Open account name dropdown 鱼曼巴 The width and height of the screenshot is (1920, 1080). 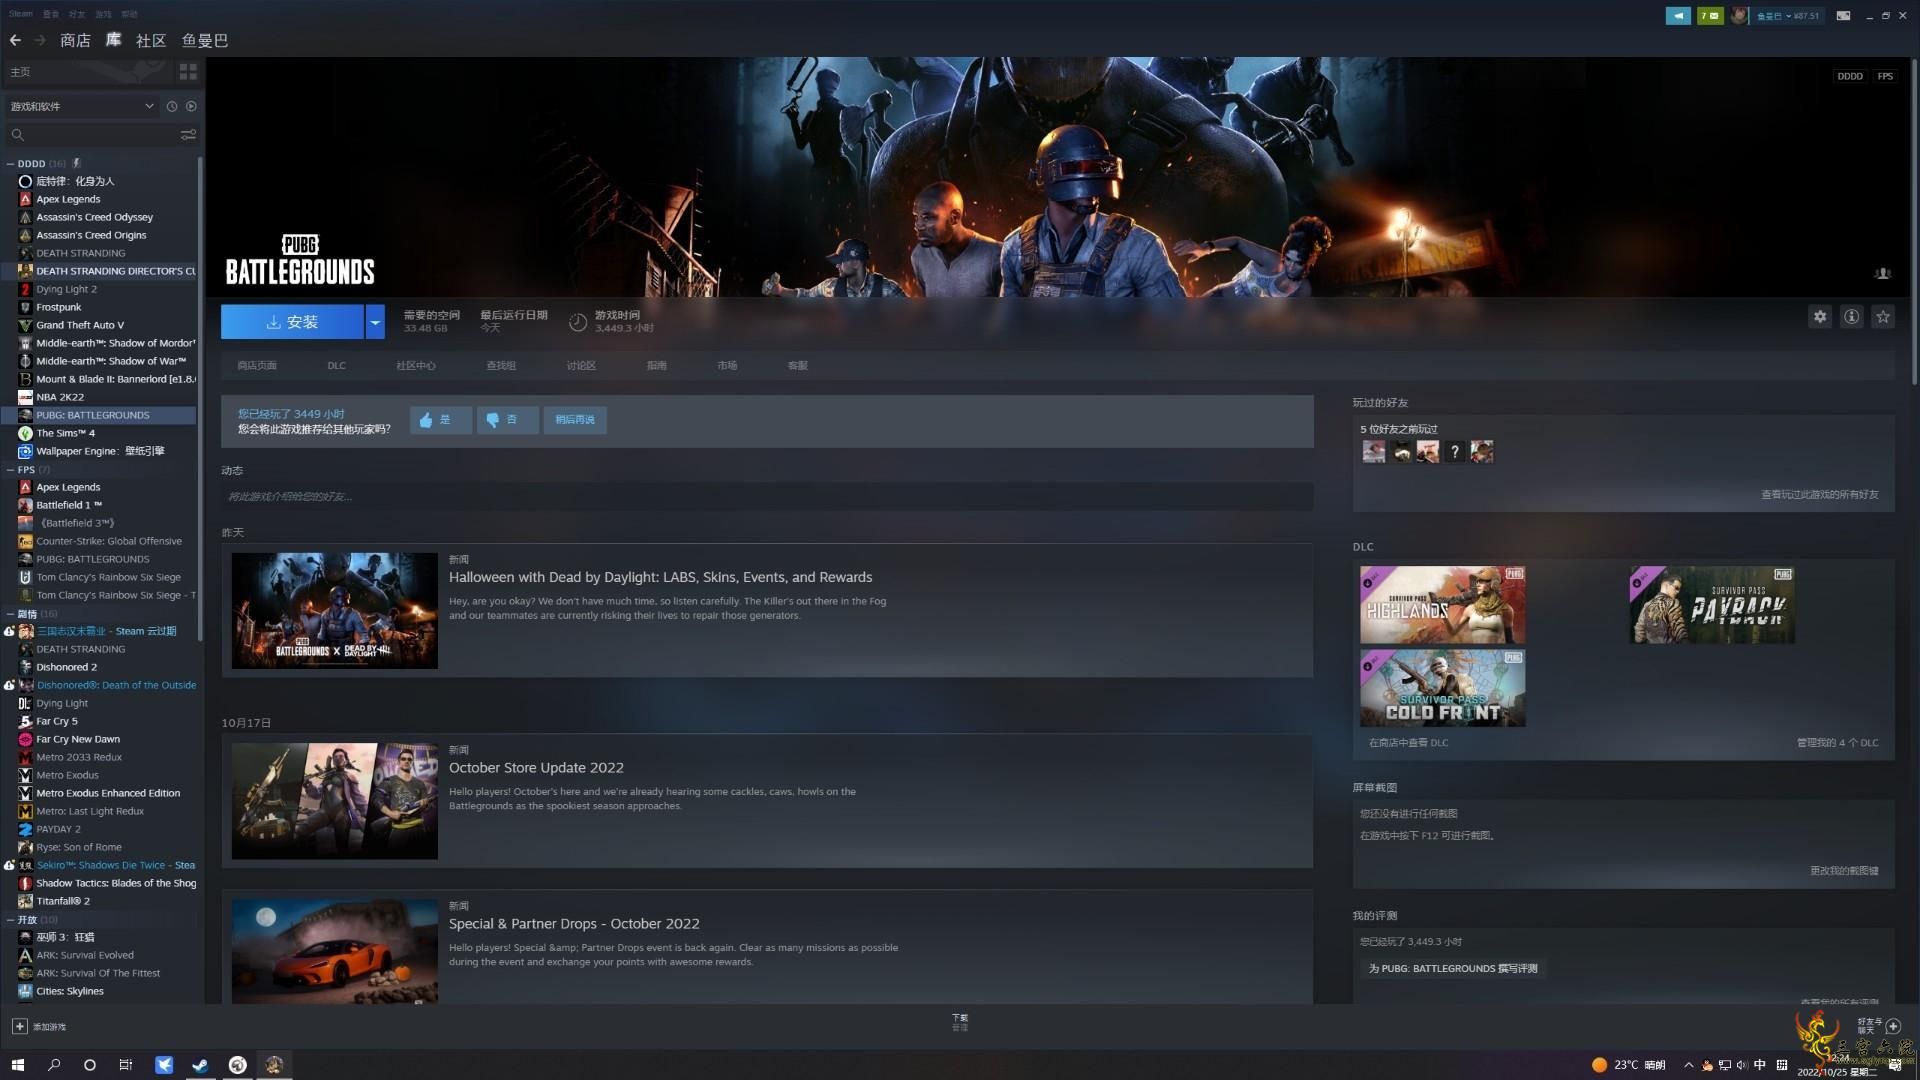[1789, 16]
